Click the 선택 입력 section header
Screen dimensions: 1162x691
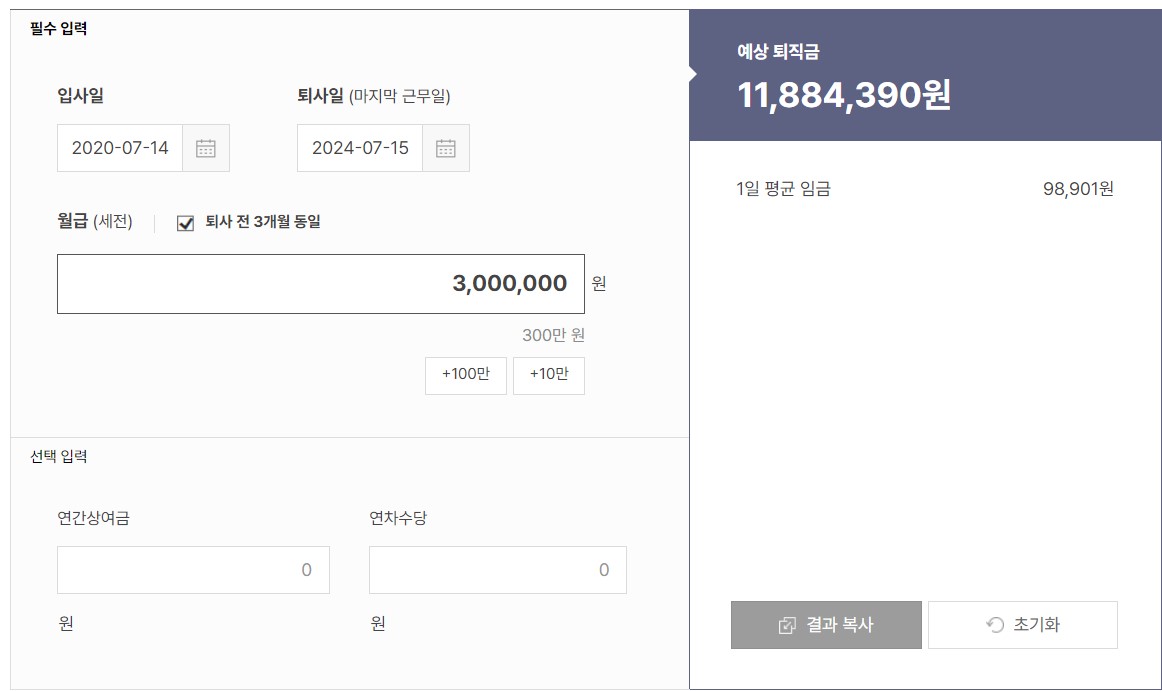click(60, 455)
